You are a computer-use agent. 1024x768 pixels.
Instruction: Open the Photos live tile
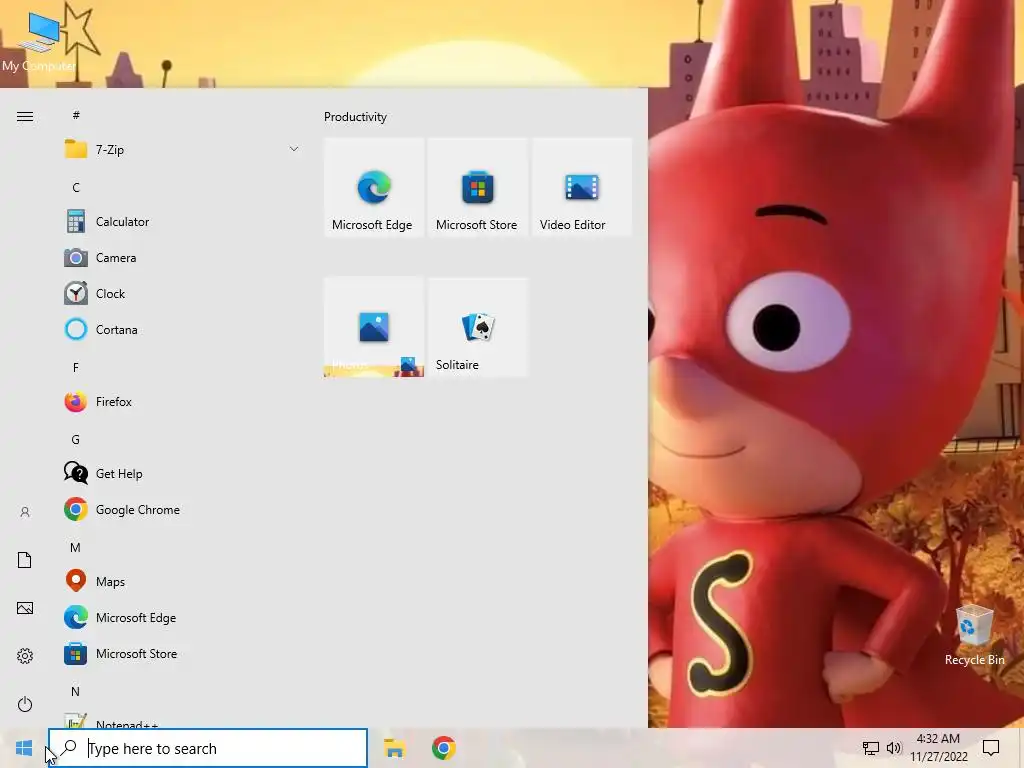374,327
